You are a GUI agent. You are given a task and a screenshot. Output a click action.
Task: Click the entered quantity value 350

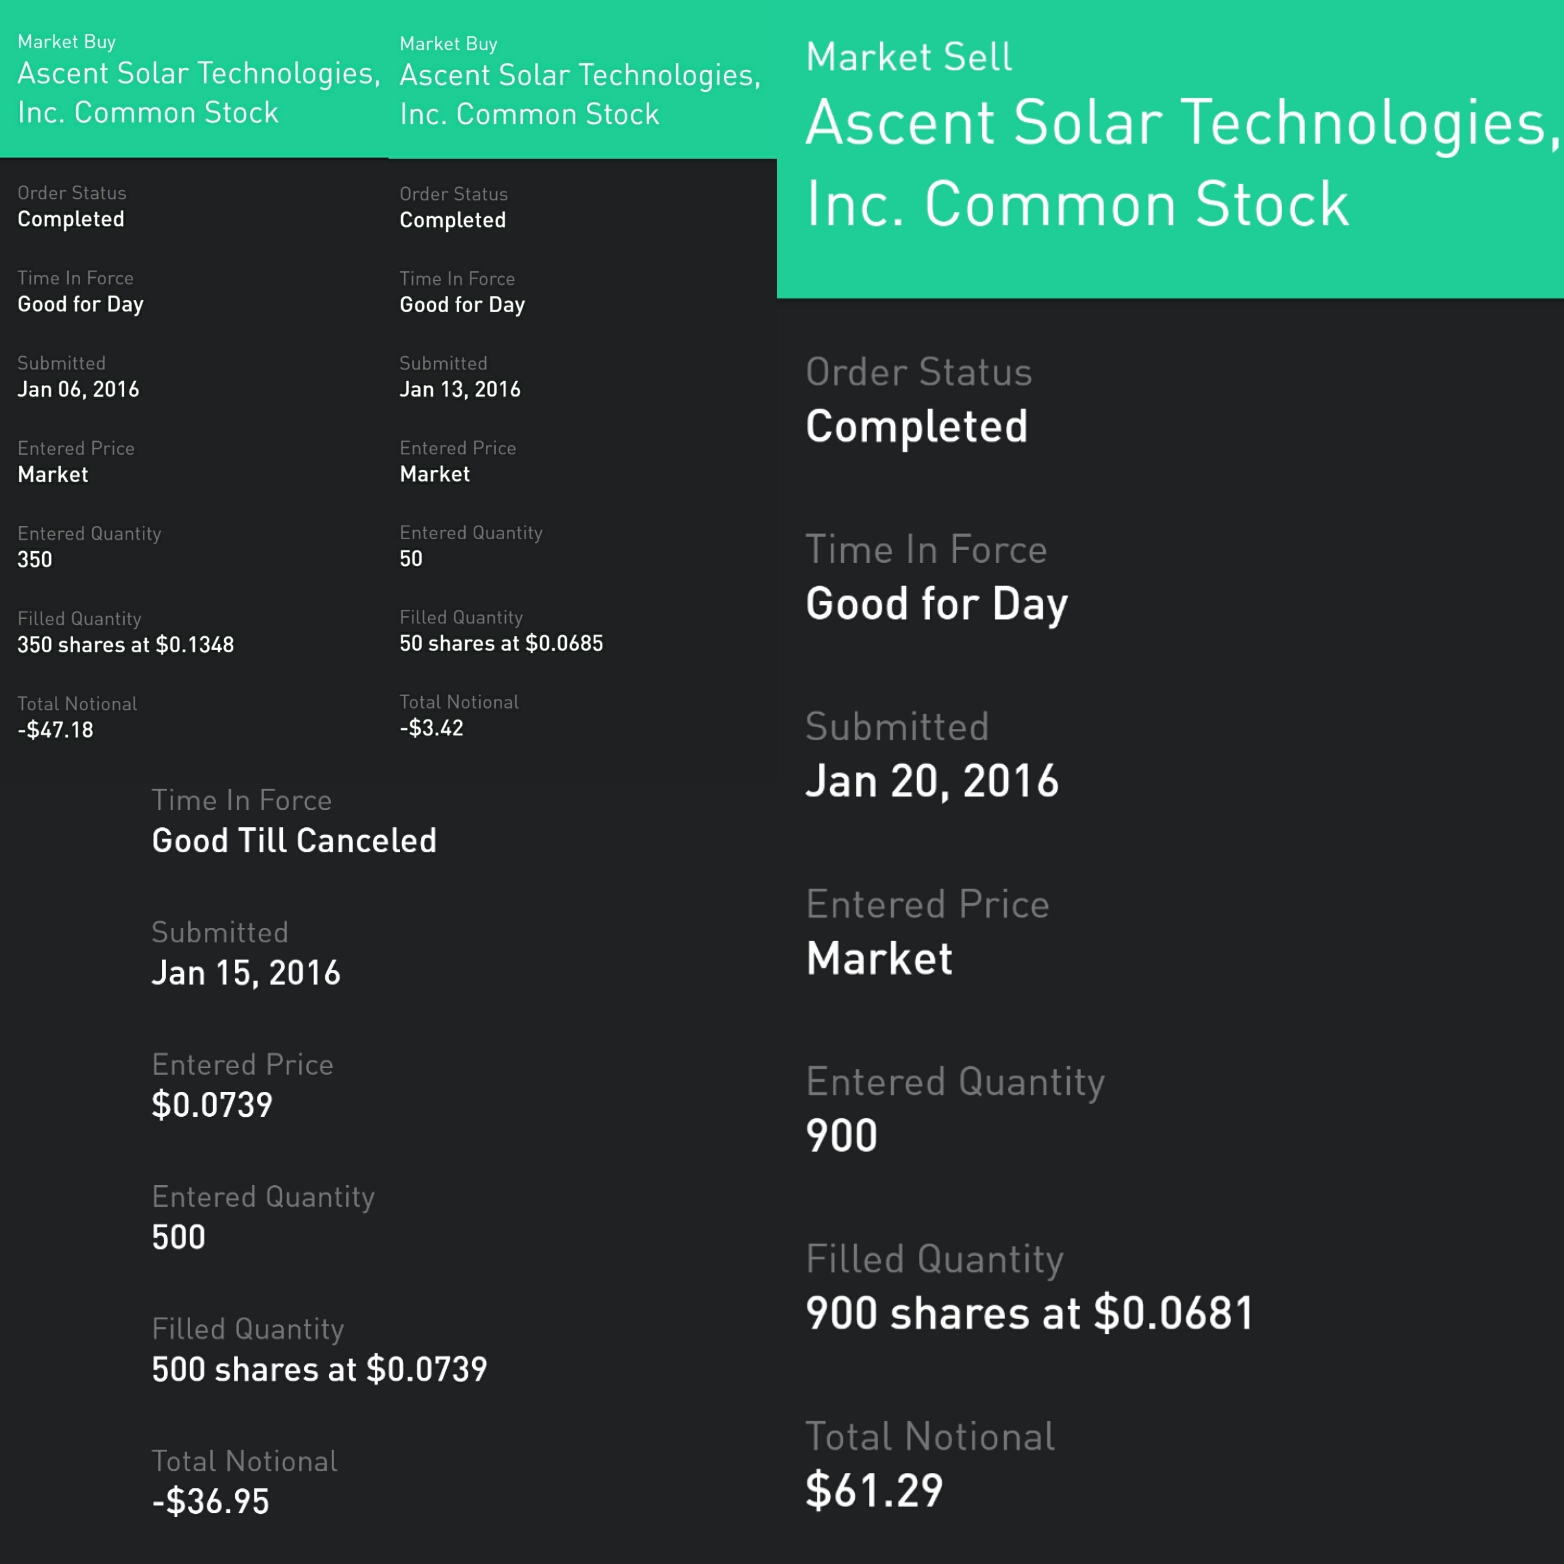pos(35,560)
